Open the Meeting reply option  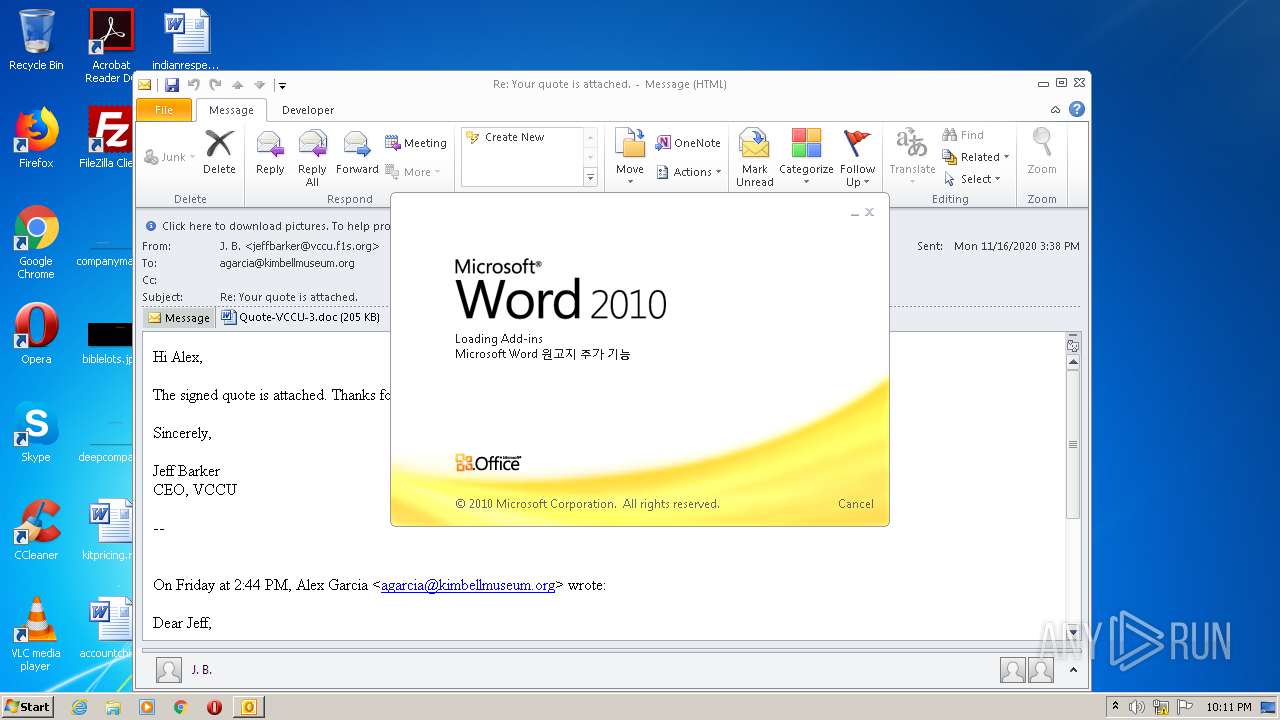coord(416,143)
